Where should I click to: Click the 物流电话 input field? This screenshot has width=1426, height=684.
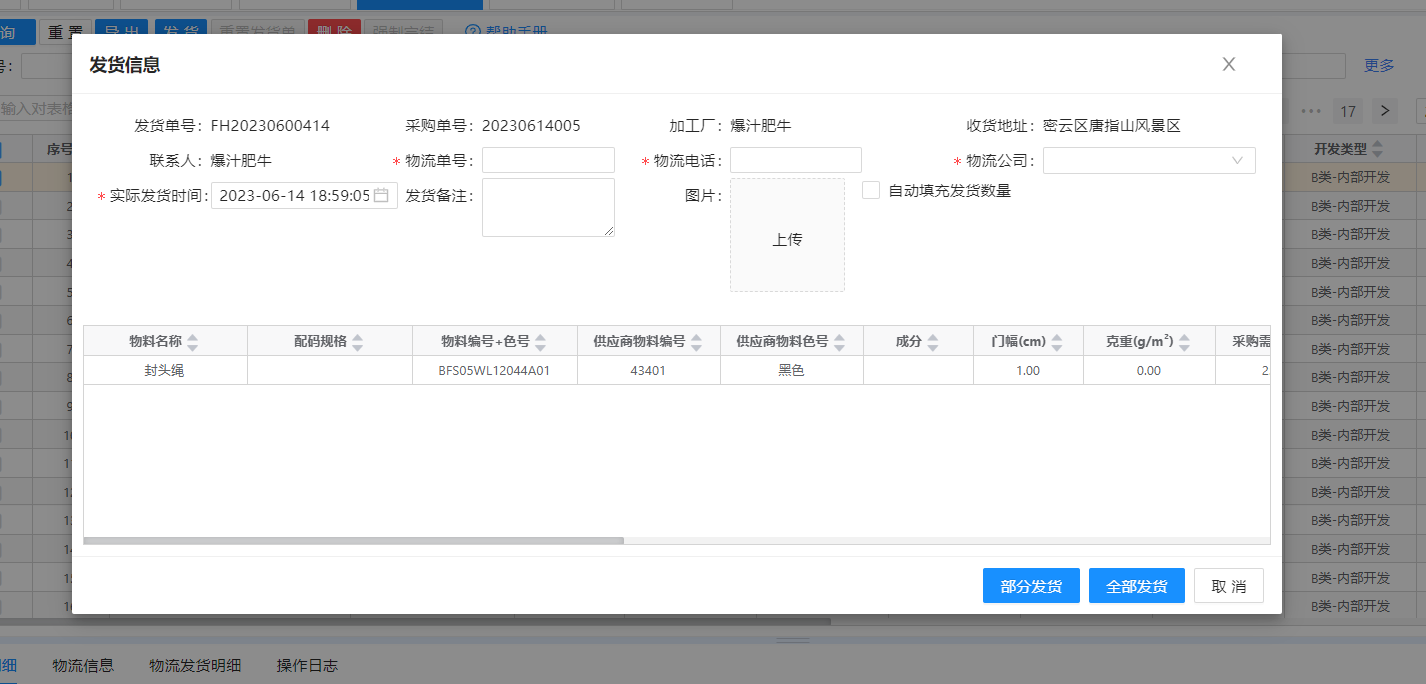coord(795,161)
